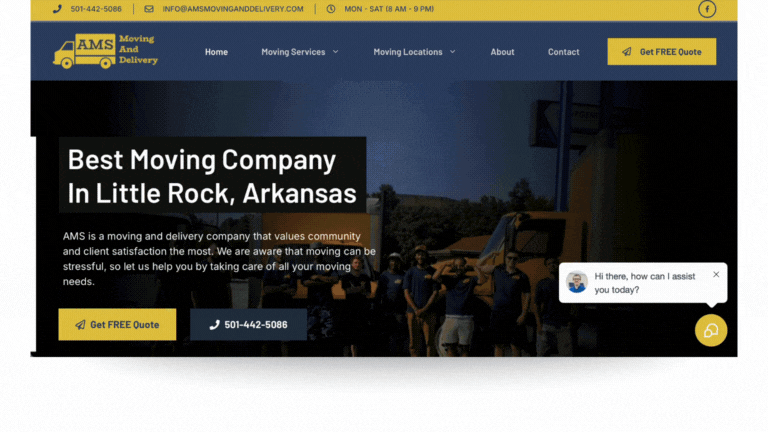Viewport: 768px width, 432px height.
Task: Click the phone icon in top bar
Action: [57, 9]
